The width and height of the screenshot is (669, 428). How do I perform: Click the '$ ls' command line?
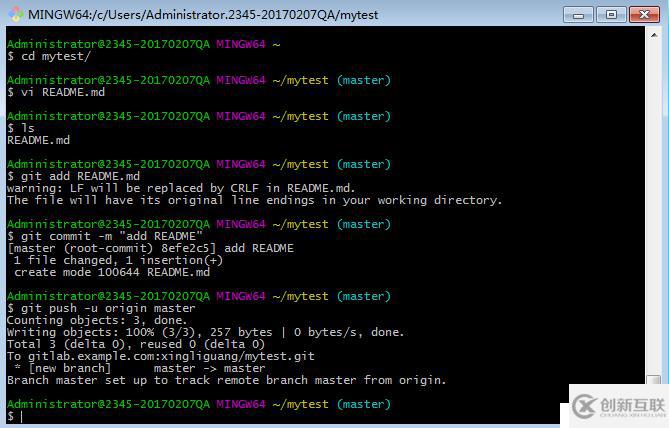point(21,128)
